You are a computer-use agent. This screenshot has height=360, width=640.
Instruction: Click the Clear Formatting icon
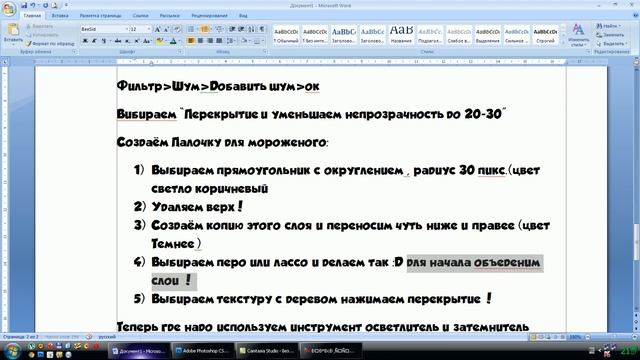click(x=177, y=29)
